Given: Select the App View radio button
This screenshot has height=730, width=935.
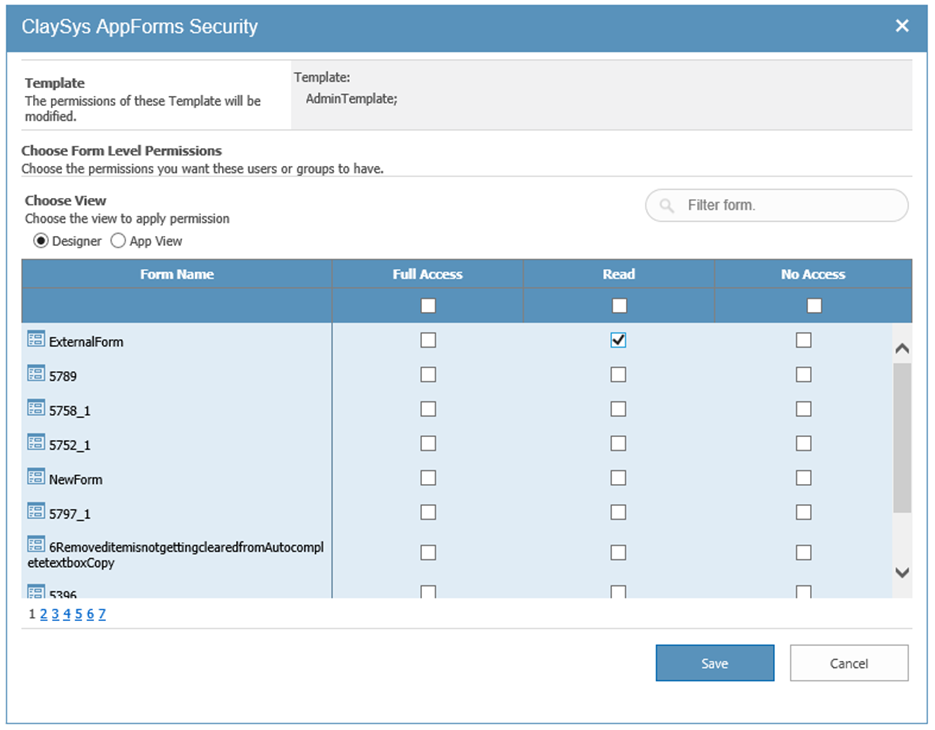Looking at the screenshot, I should [118, 241].
